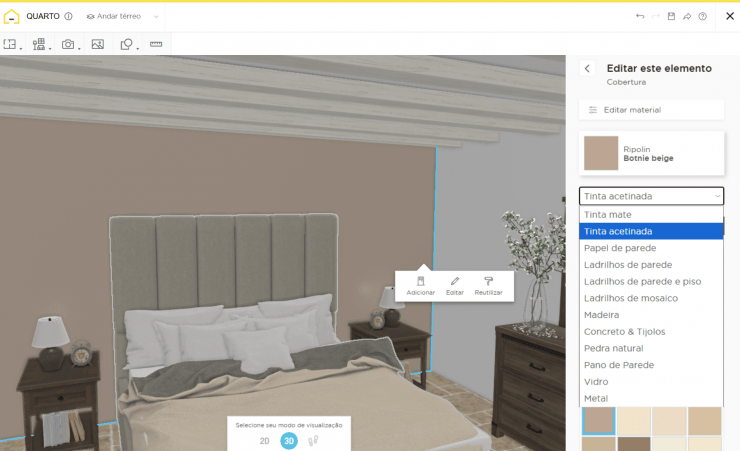Switch to first-person walk view mode

[313, 441]
